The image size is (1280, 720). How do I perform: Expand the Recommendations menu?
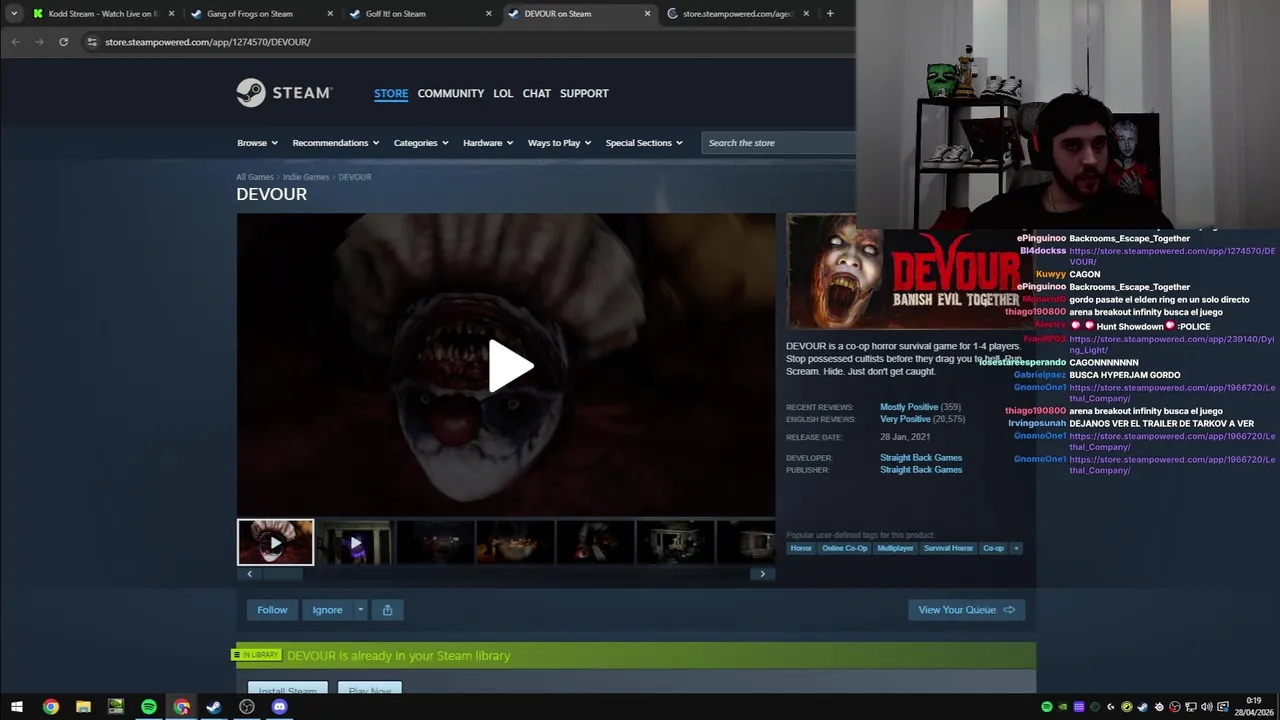coord(336,143)
